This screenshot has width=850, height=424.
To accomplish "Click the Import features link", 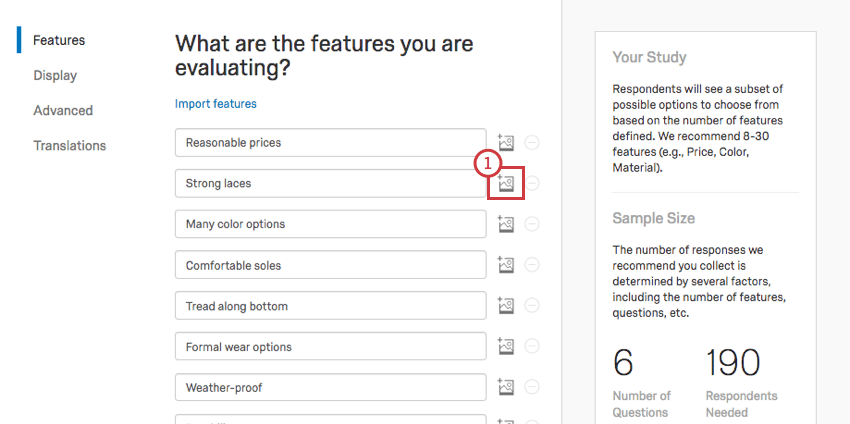I will pos(216,103).
